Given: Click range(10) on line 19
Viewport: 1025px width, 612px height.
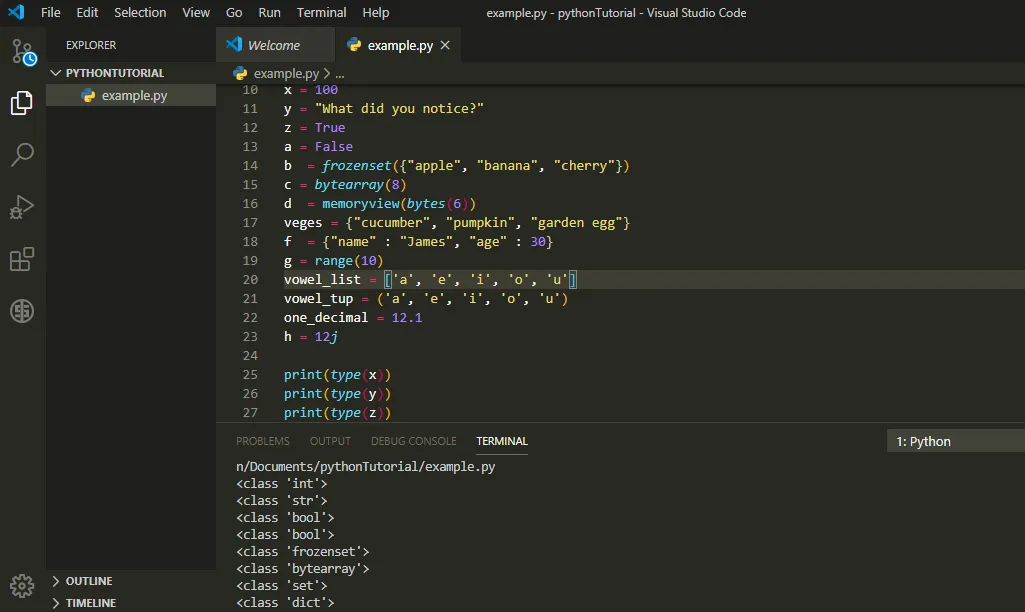Looking at the screenshot, I should (x=349, y=261).
